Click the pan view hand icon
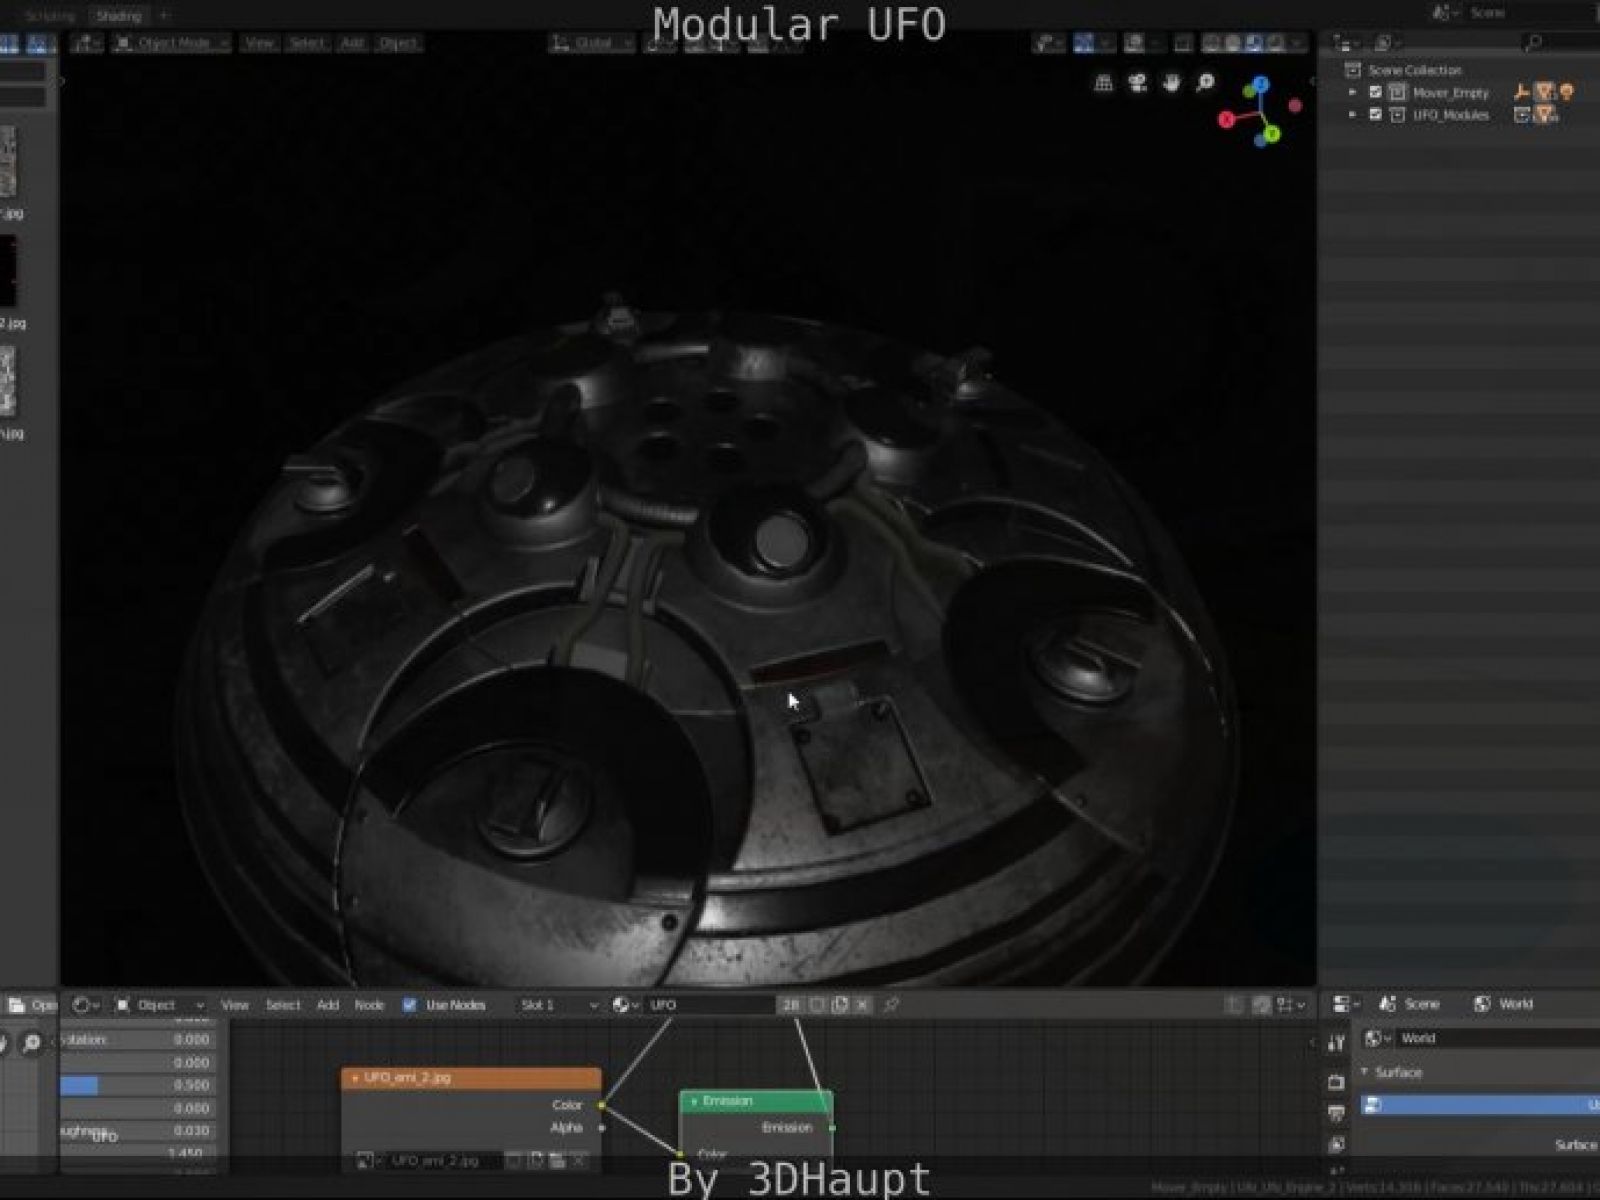1600x1200 pixels. point(1172,83)
